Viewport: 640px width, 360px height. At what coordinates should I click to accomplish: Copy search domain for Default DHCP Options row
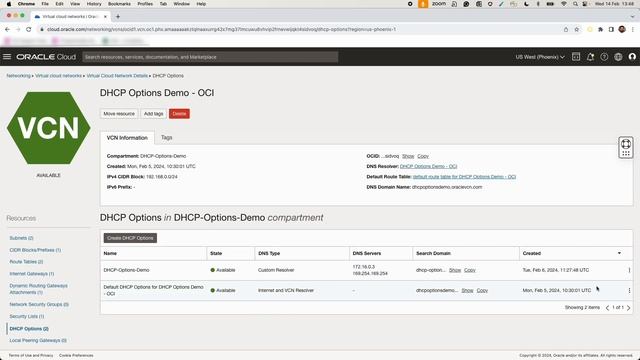coord(482,291)
